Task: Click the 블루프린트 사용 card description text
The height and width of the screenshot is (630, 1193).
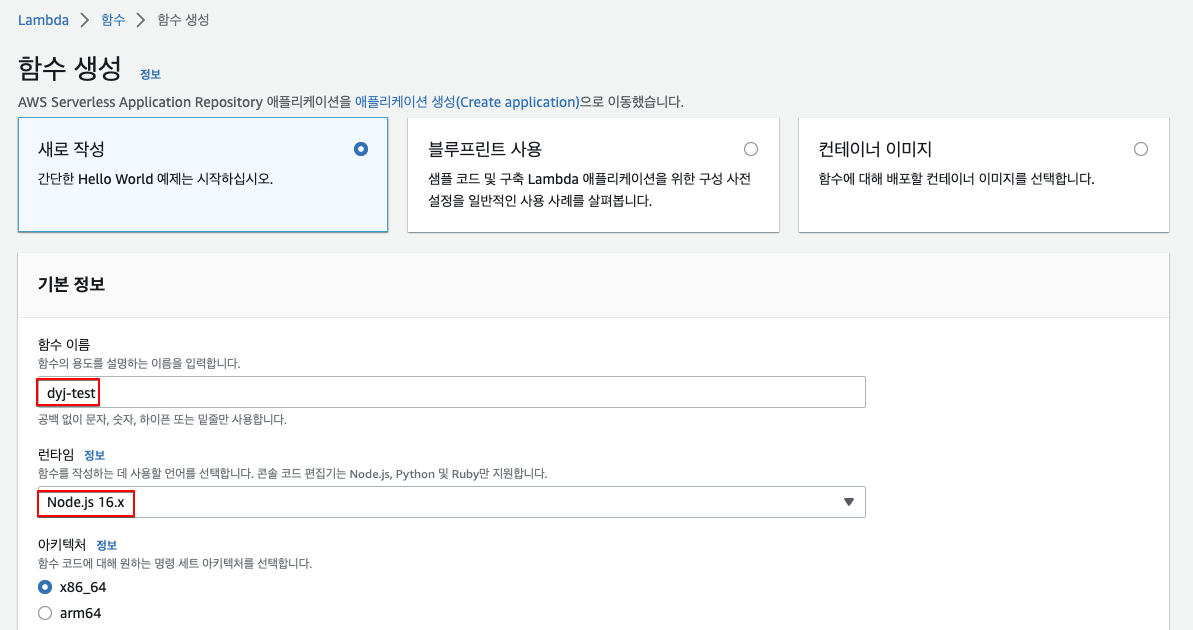Action: [589, 190]
